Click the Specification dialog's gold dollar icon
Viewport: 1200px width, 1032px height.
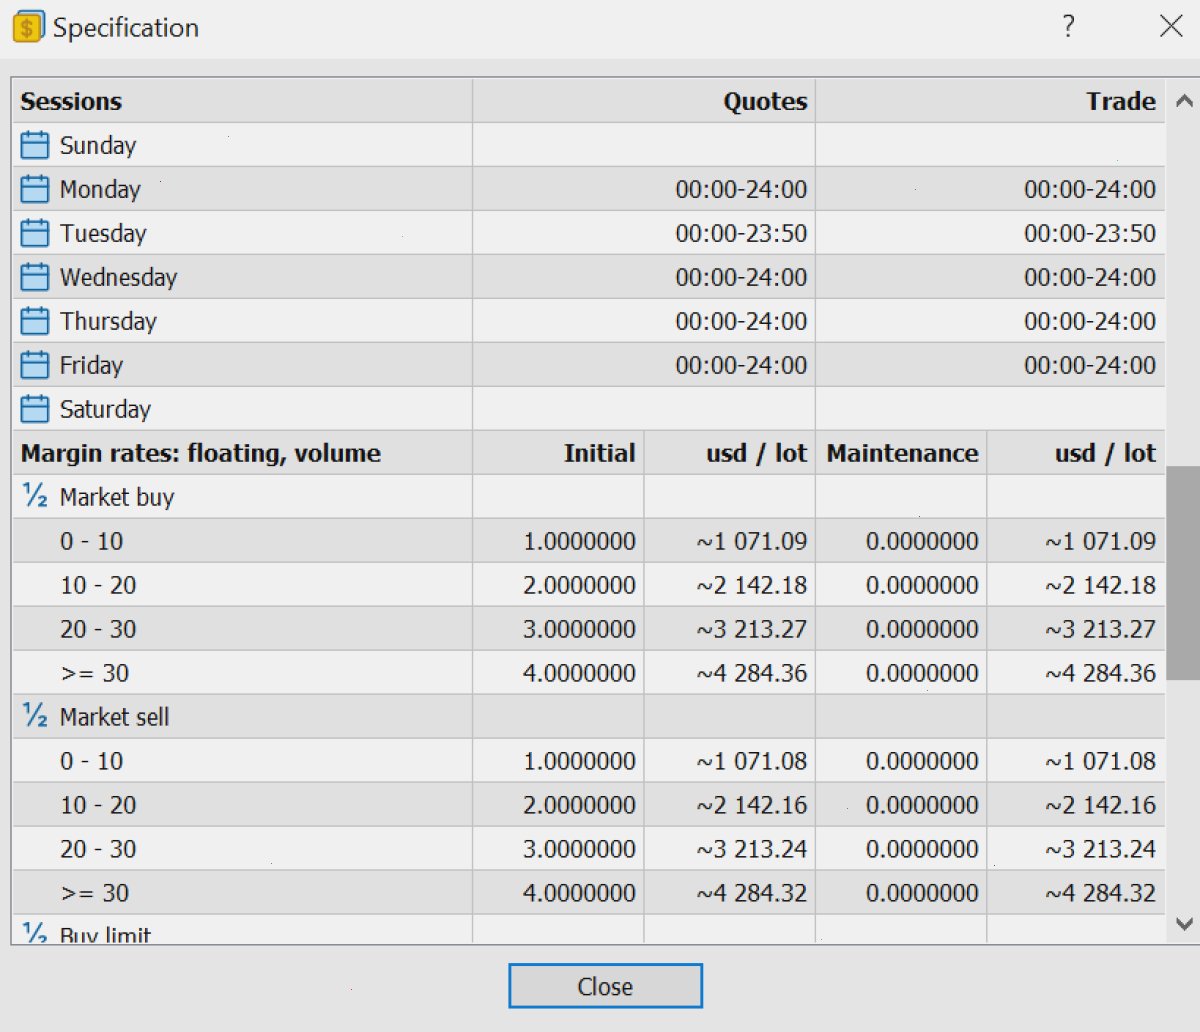28,27
